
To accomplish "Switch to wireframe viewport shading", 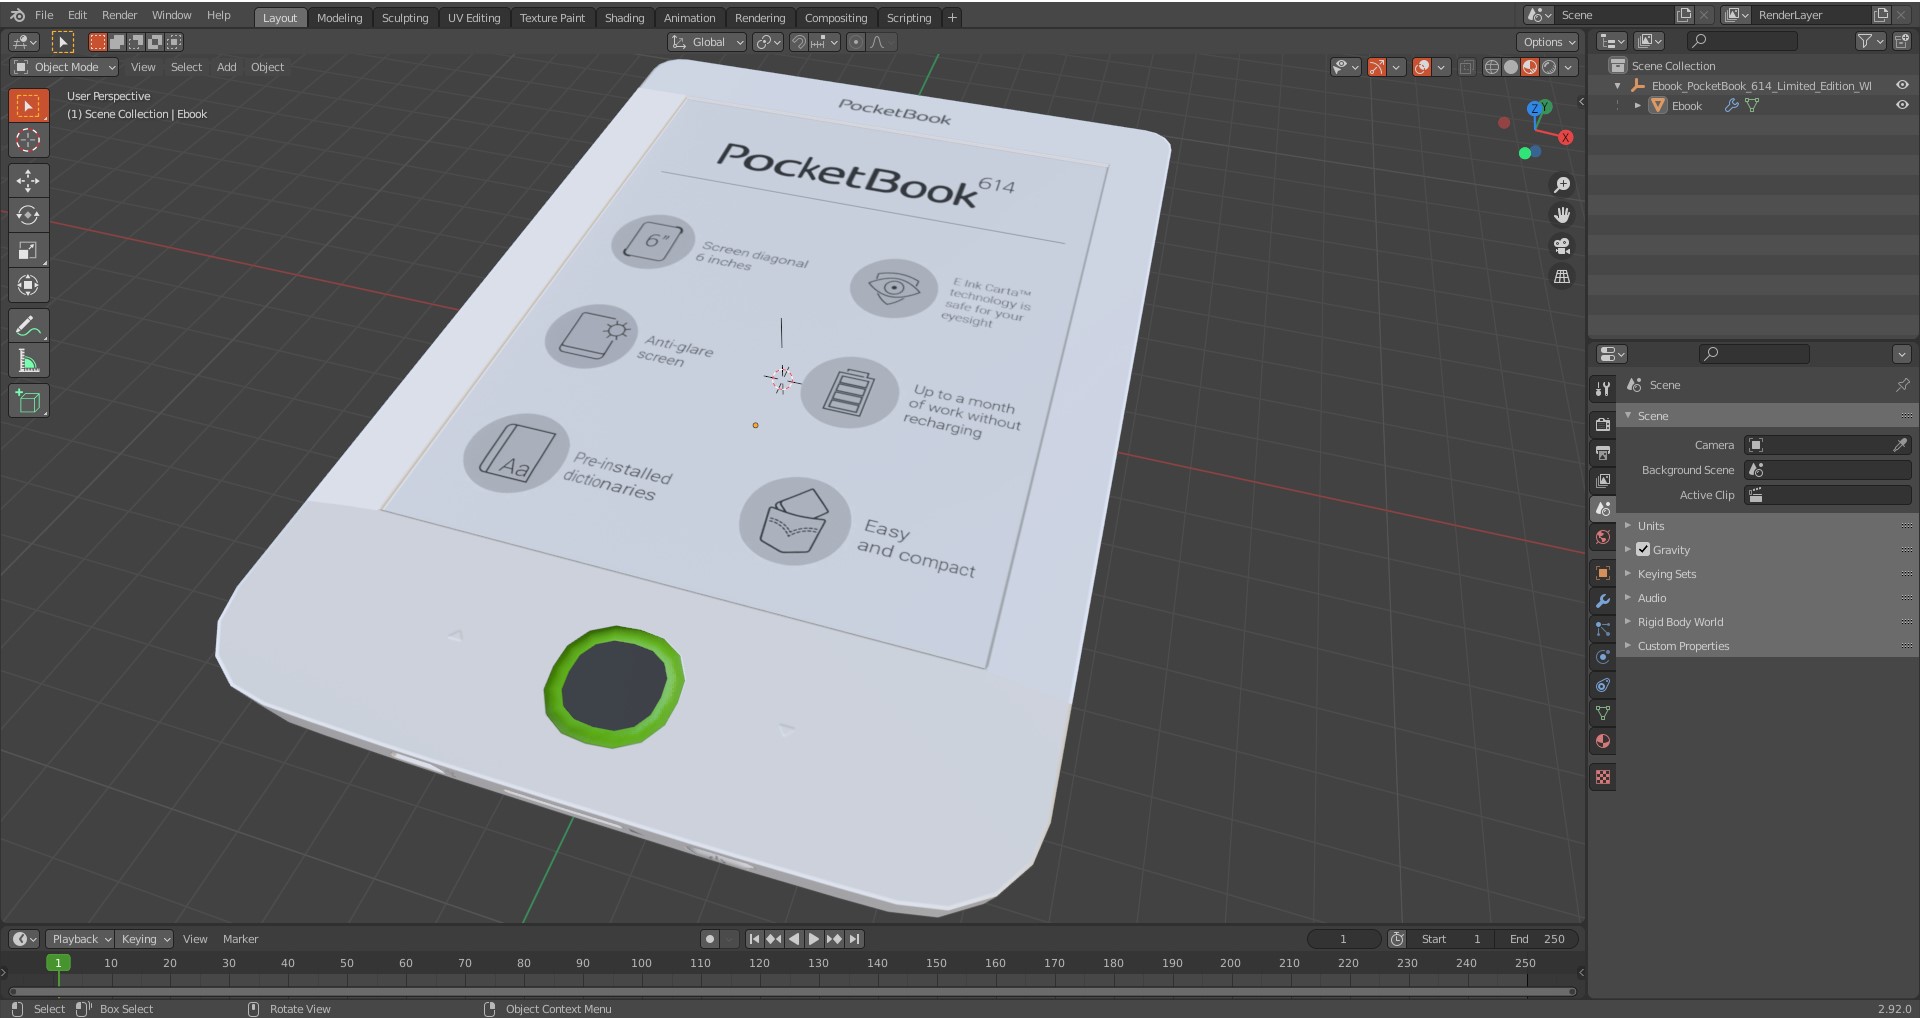I will pos(1492,67).
